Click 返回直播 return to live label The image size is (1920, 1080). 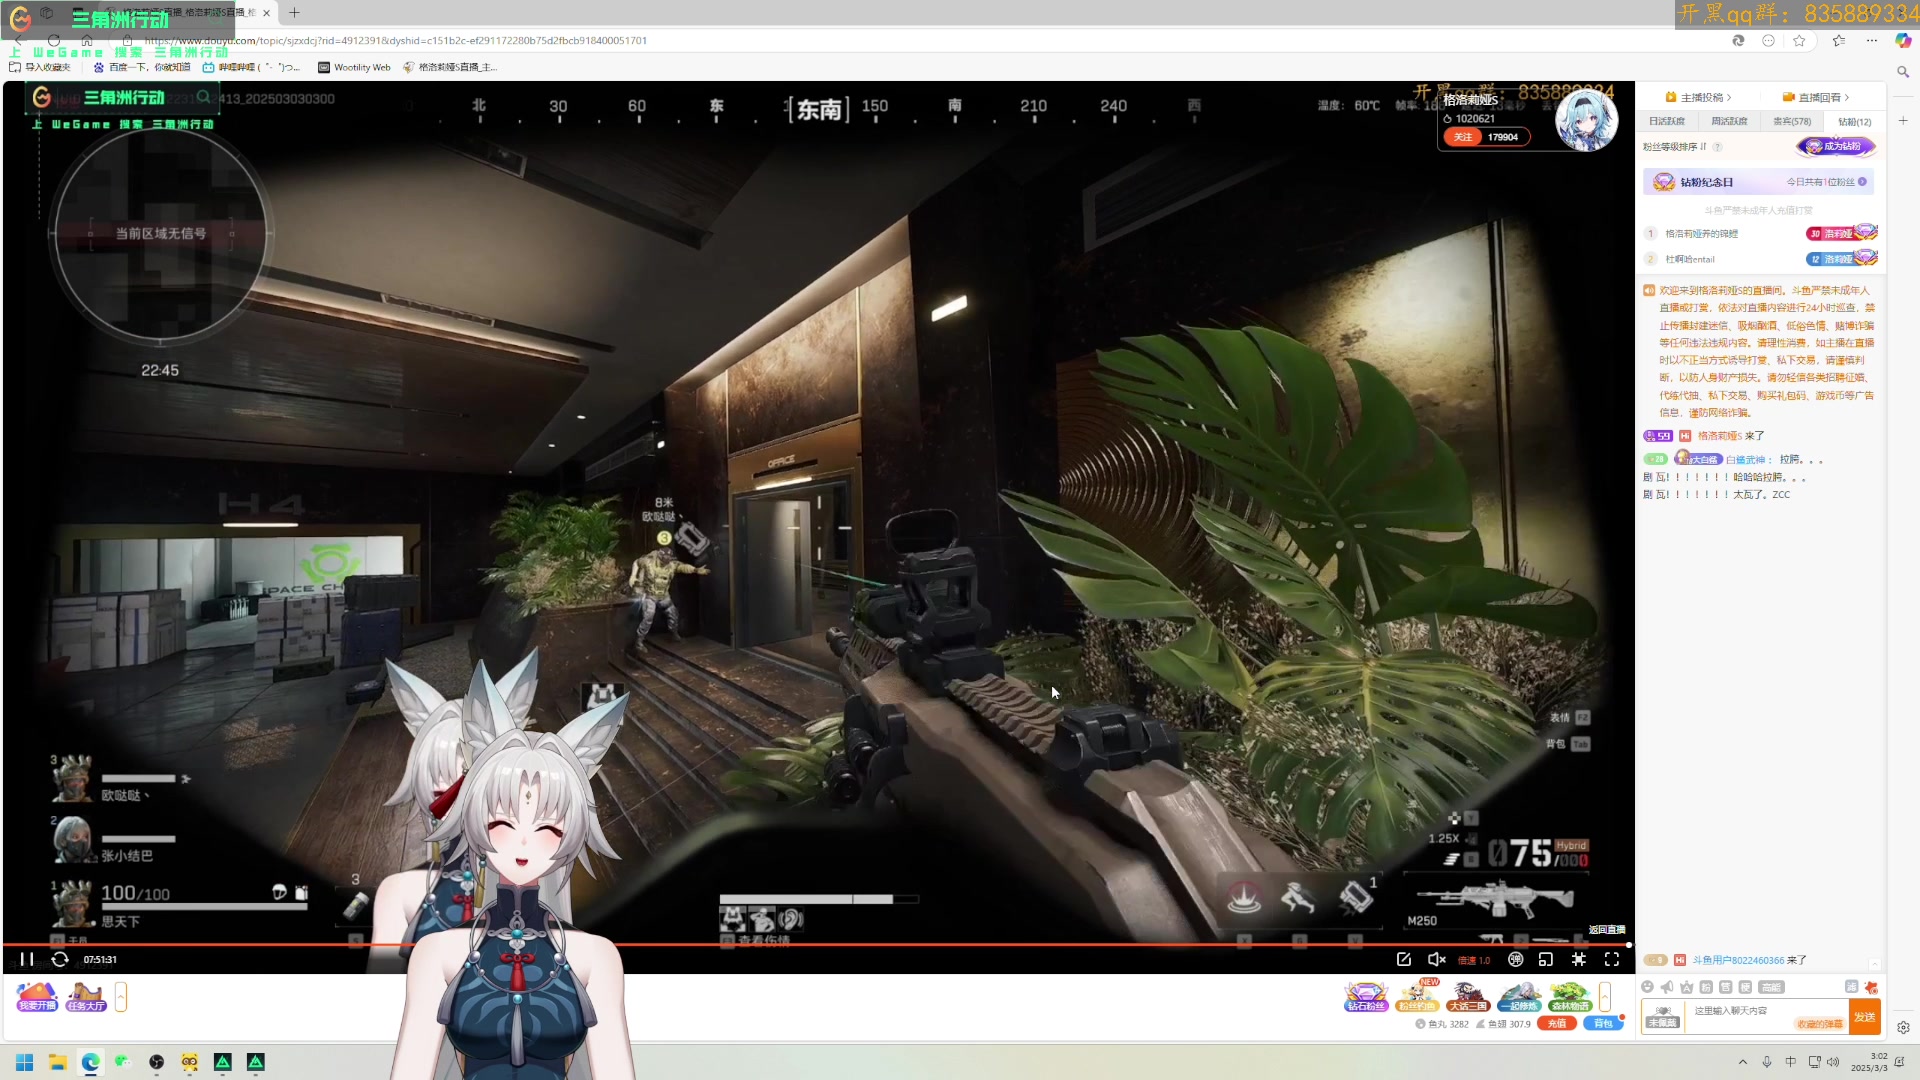coord(1607,930)
